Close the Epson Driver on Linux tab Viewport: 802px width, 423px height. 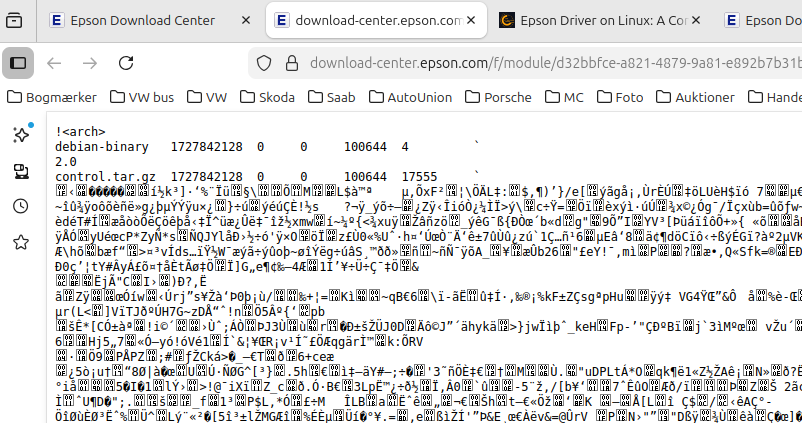pos(696,20)
